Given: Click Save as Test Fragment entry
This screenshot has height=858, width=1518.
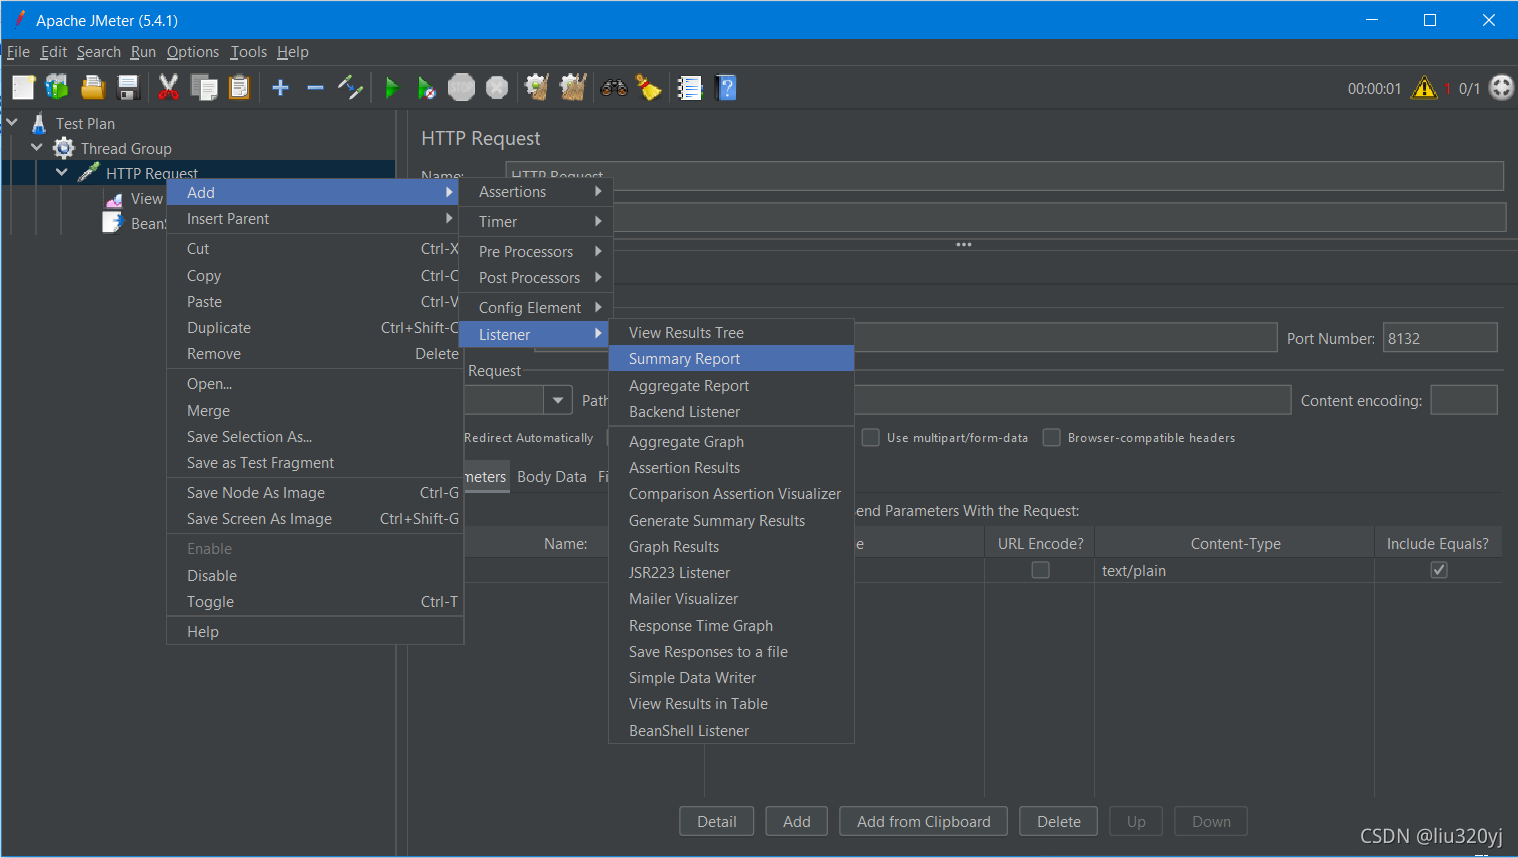Looking at the screenshot, I should [x=315, y=463].
